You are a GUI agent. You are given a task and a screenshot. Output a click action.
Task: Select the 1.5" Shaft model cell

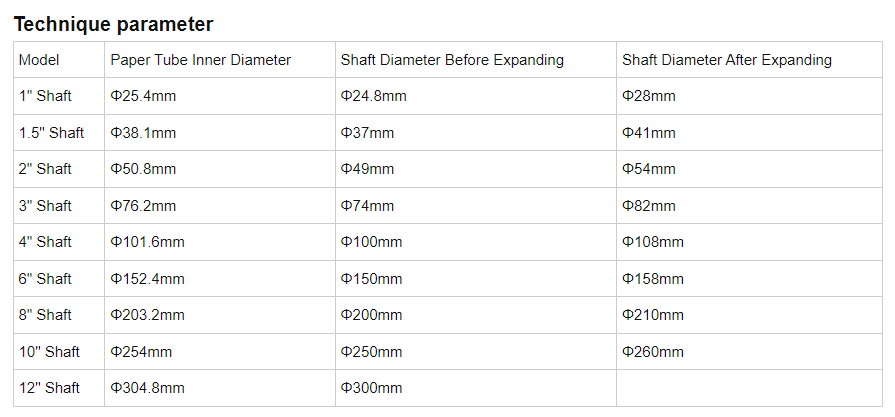(51, 133)
